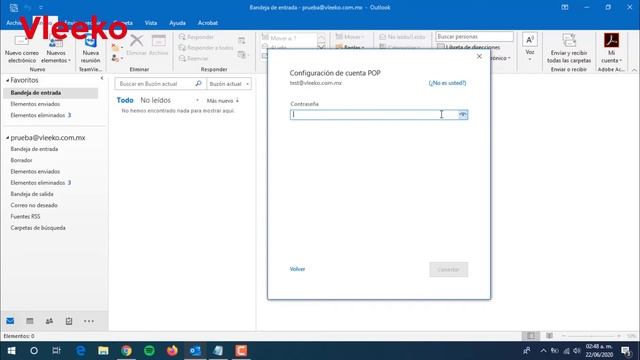Image resolution: width=640 pixels, height=360 pixels.
Task: Start a Nueva reunión with TeamViewer
Action: point(90,49)
